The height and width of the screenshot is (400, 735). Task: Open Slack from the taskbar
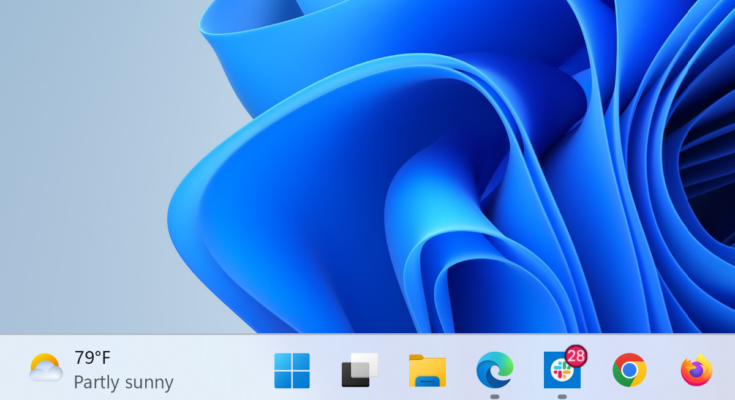(x=560, y=372)
